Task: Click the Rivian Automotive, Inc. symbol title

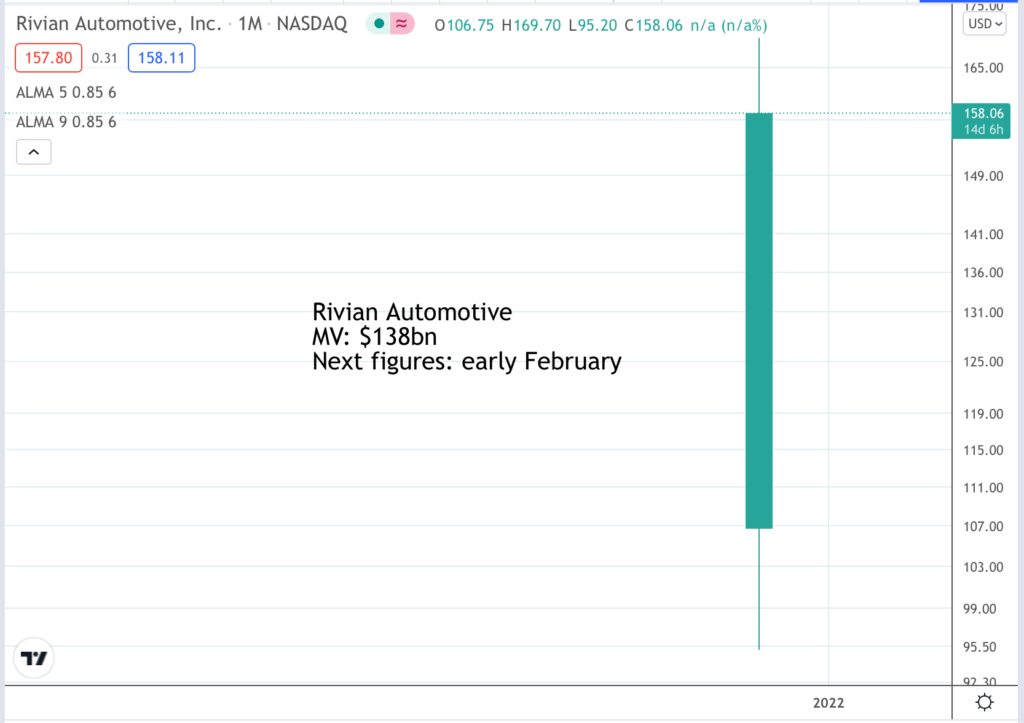Action: tap(119, 24)
